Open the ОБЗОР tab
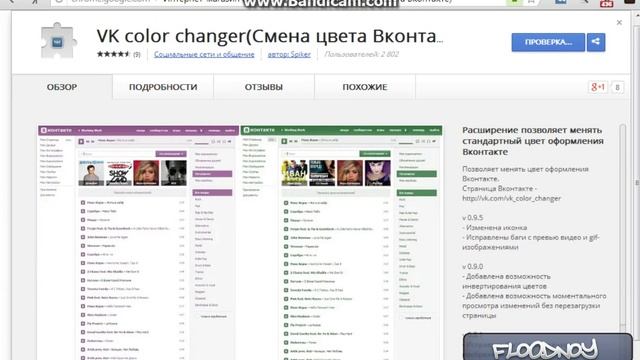 point(62,87)
